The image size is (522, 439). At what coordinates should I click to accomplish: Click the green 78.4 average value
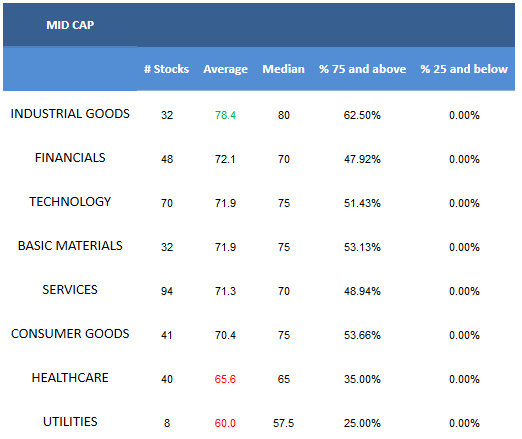coord(225,115)
